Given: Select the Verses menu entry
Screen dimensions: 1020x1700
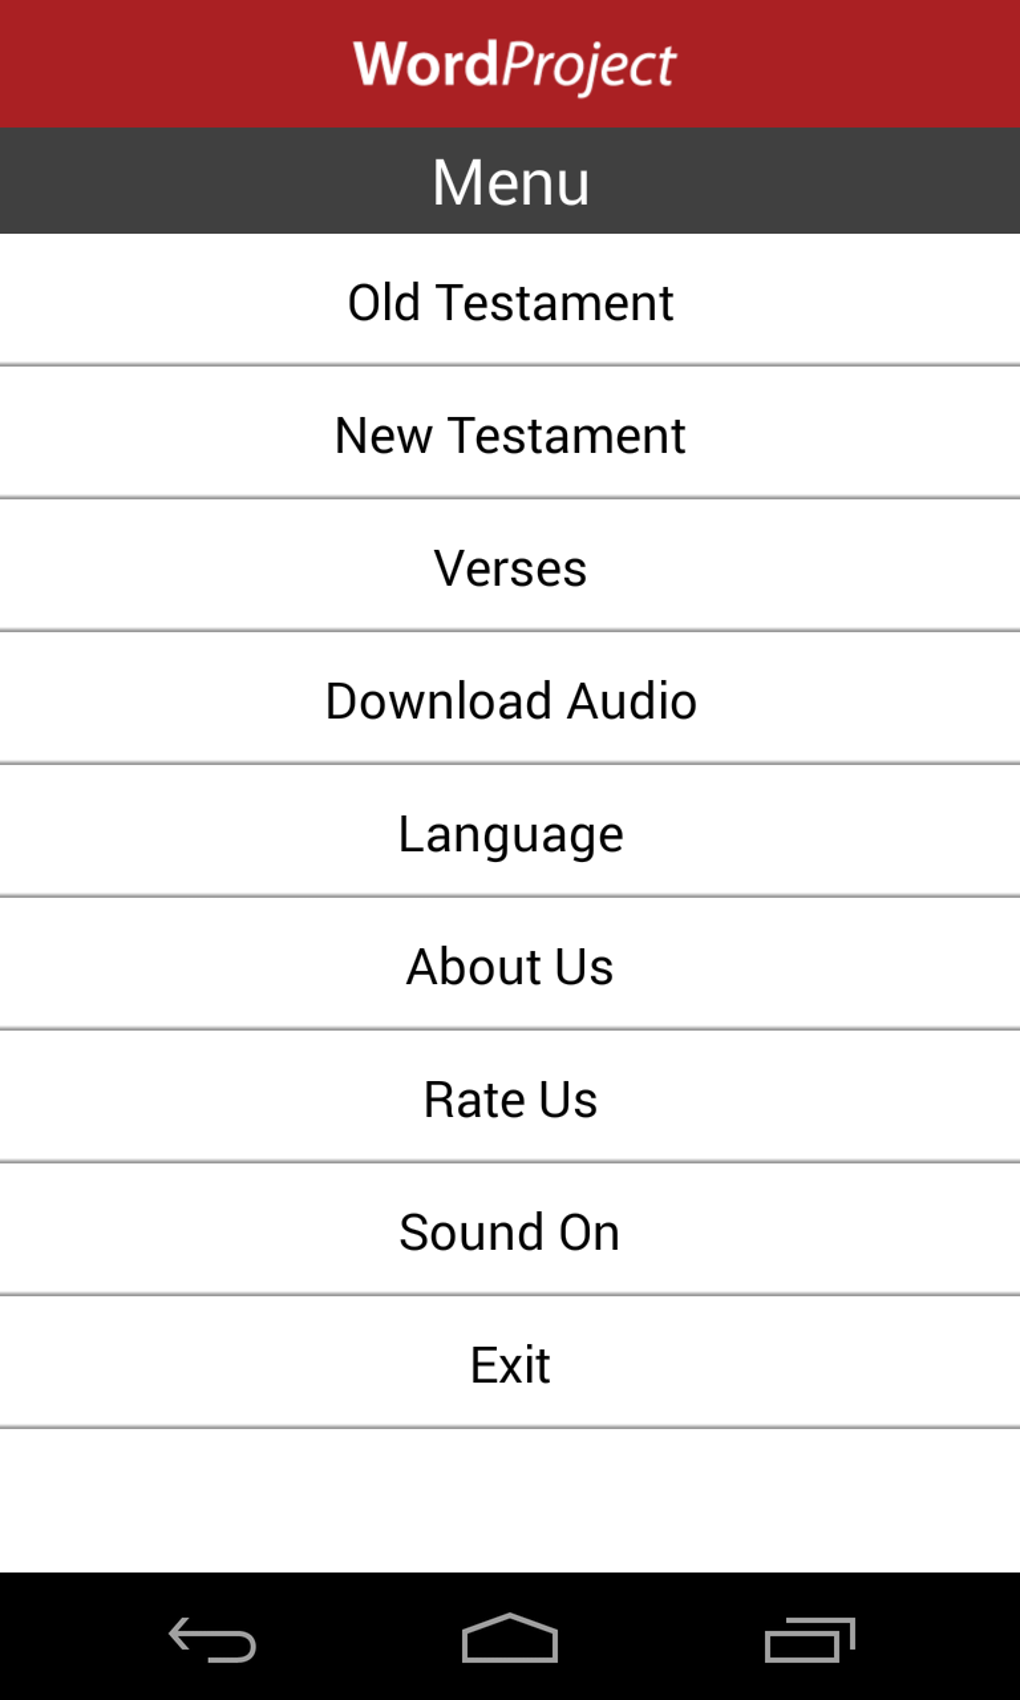Looking at the screenshot, I should tap(510, 568).
